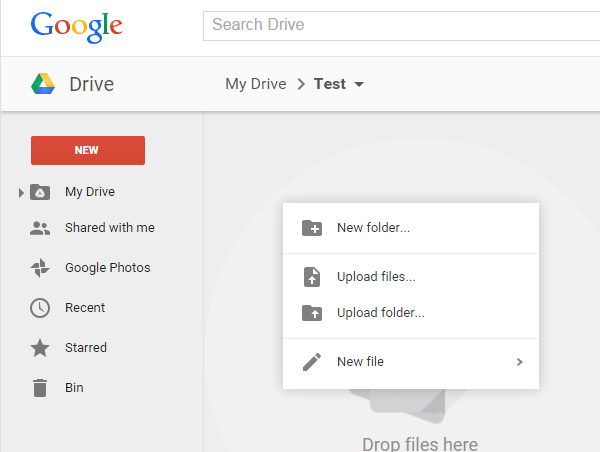The height and width of the screenshot is (452, 600).
Task: Click the My Drive folder icon in sidebar
Action: (x=40, y=192)
